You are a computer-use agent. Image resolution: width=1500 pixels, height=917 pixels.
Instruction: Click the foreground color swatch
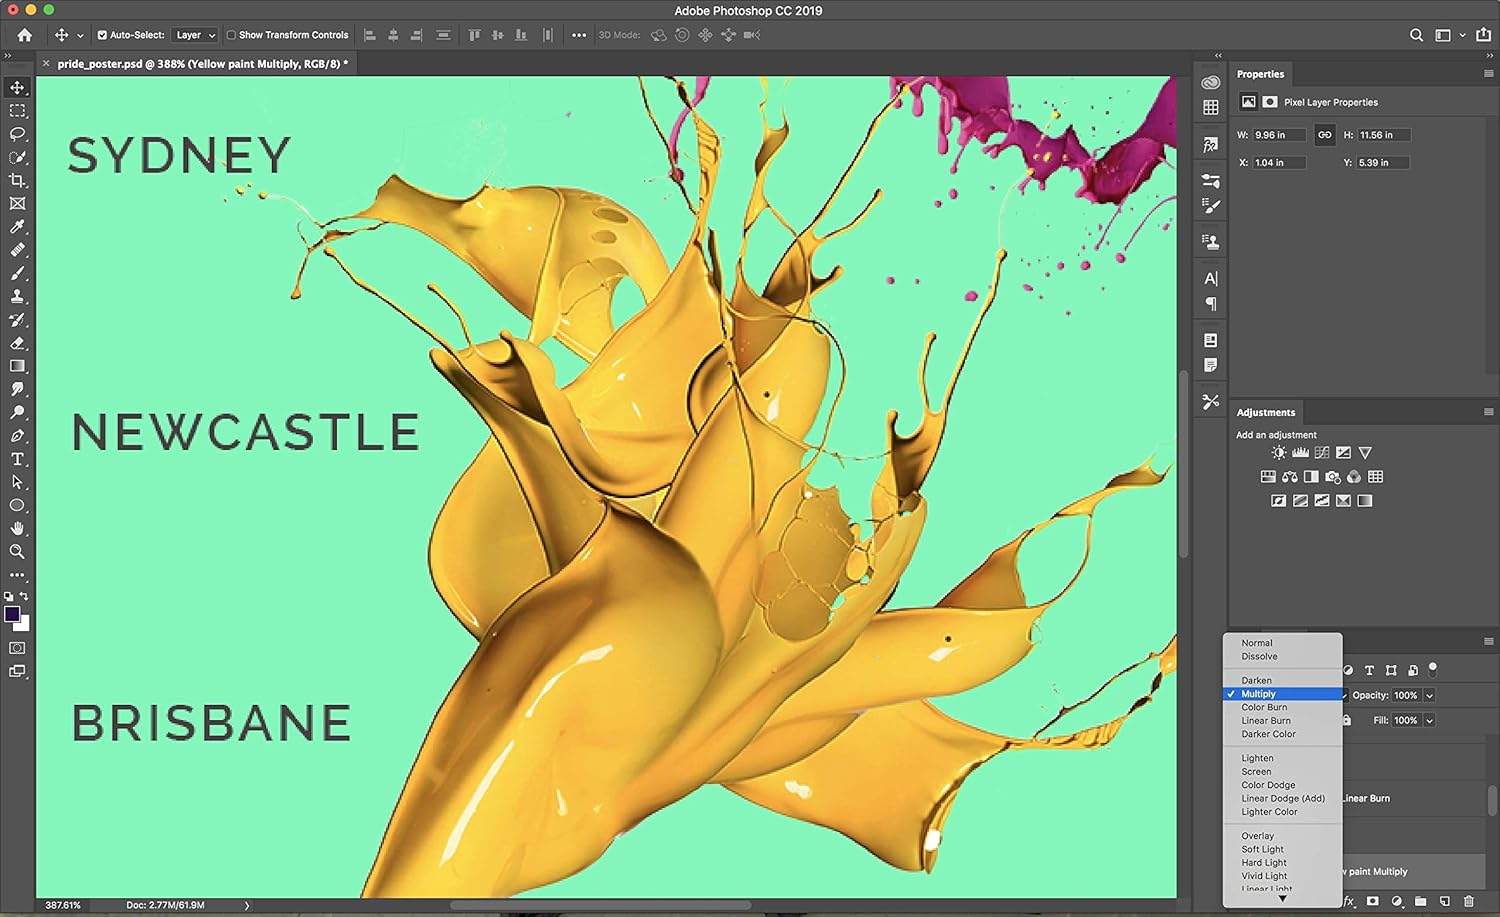click(12, 614)
